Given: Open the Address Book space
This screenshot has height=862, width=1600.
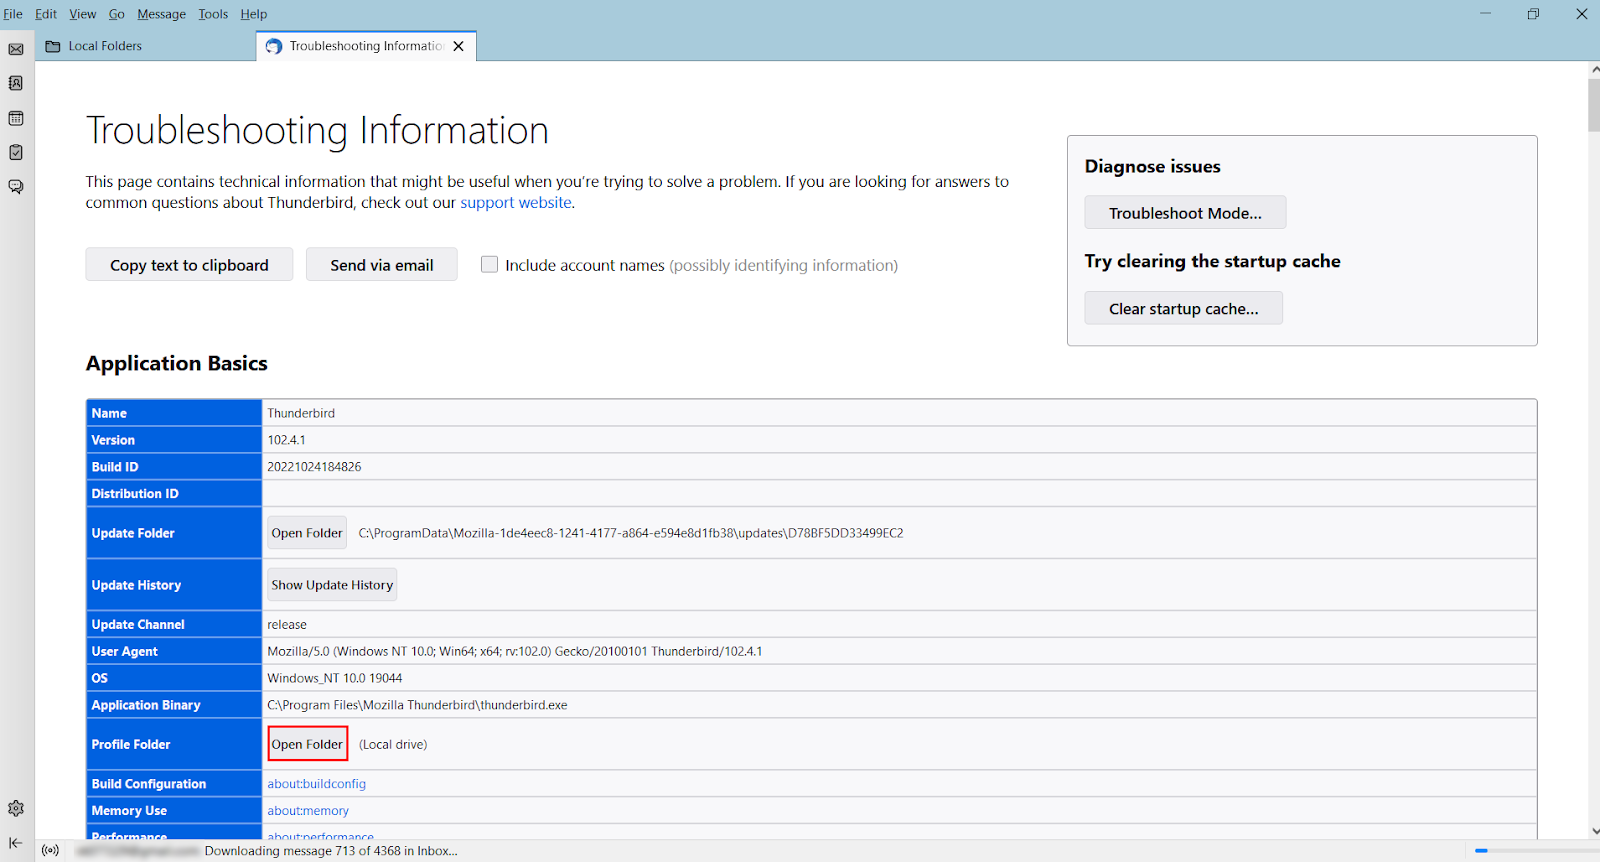Looking at the screenshot, I should pos(16,83).
